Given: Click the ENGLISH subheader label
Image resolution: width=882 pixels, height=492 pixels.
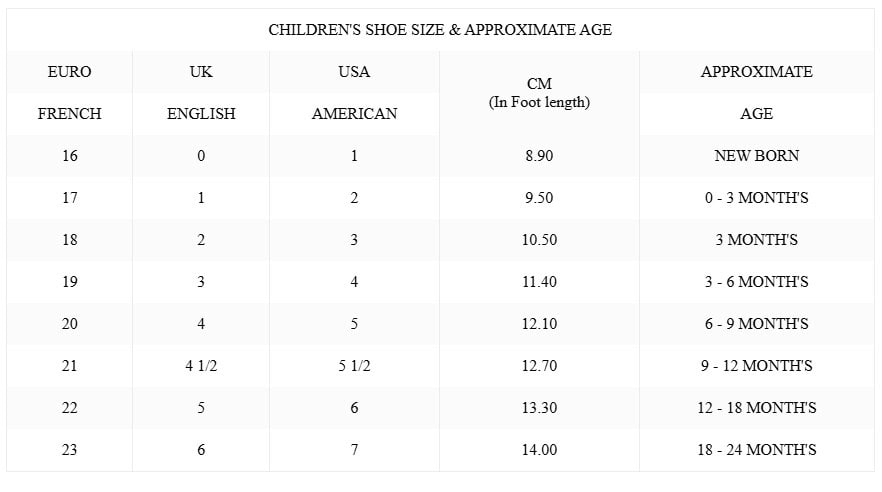Looking at the screenshot, I should 201,114.
